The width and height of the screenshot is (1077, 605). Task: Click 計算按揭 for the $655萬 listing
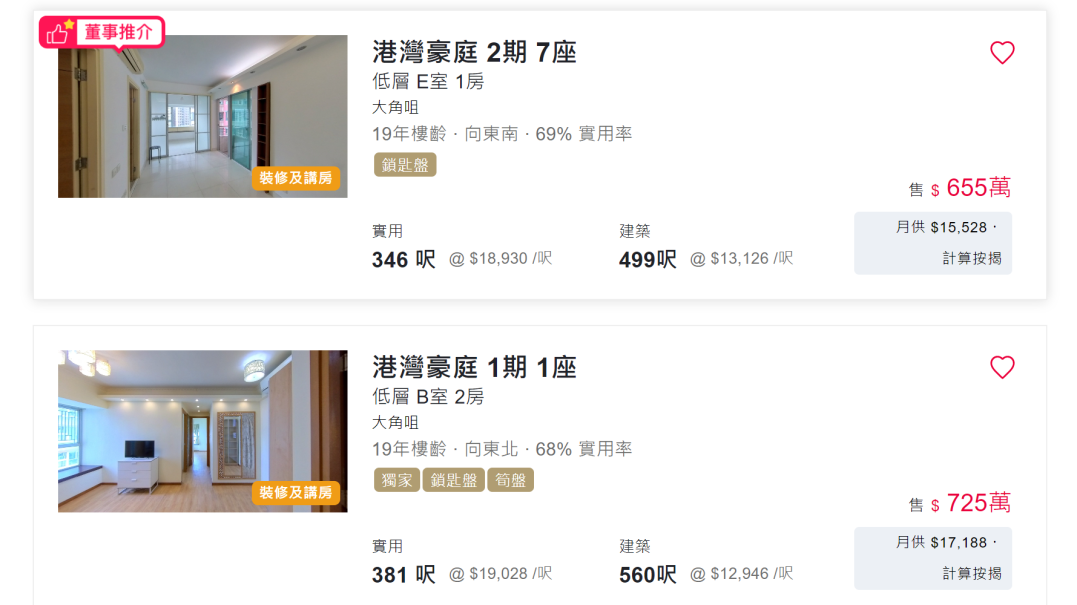972,258
